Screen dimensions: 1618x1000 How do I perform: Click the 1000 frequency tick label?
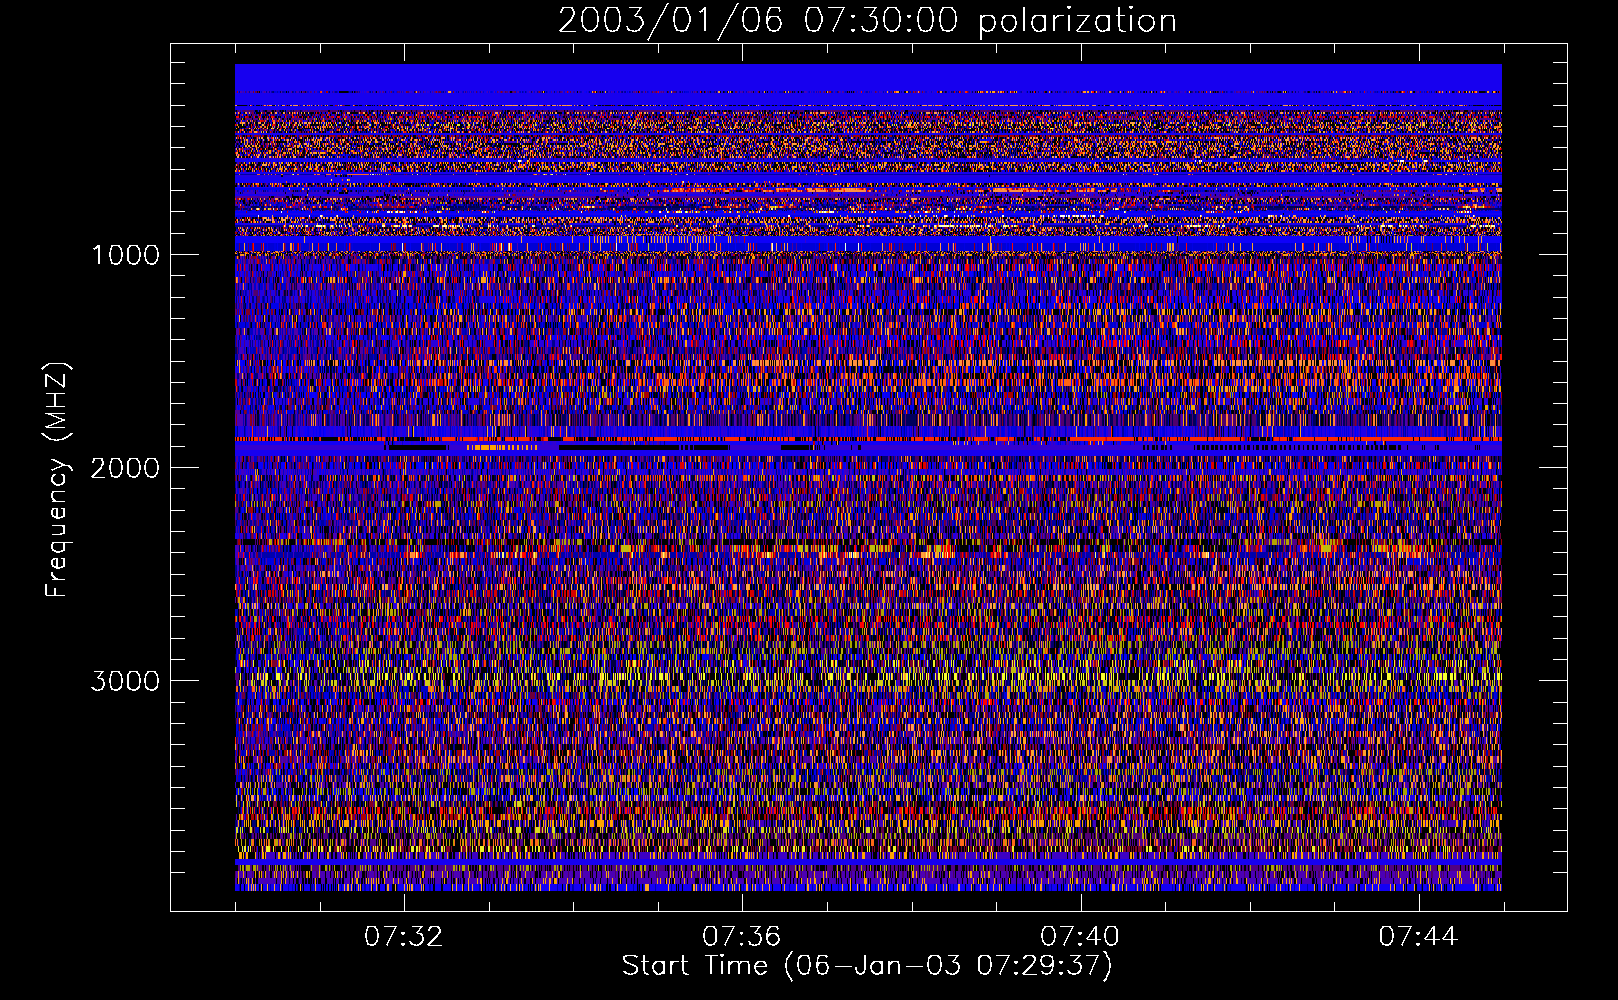tap(126, 255)
